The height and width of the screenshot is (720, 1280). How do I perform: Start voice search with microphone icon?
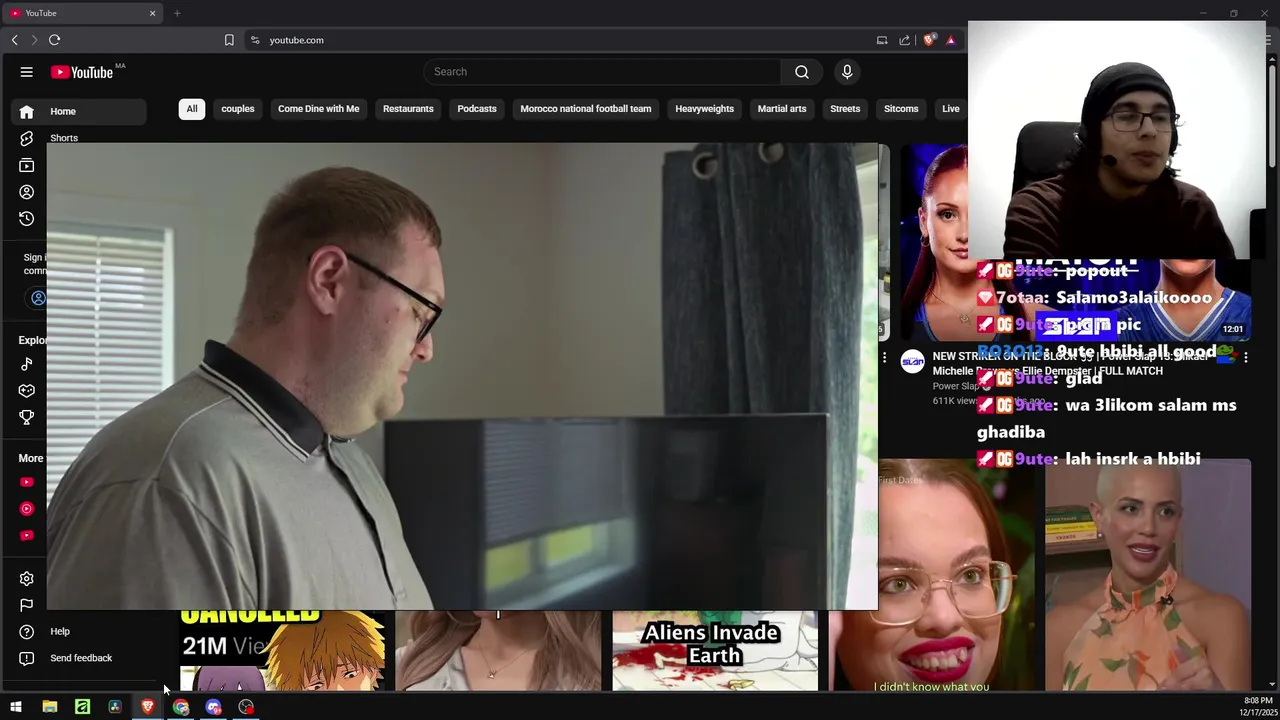click(847, 72)
